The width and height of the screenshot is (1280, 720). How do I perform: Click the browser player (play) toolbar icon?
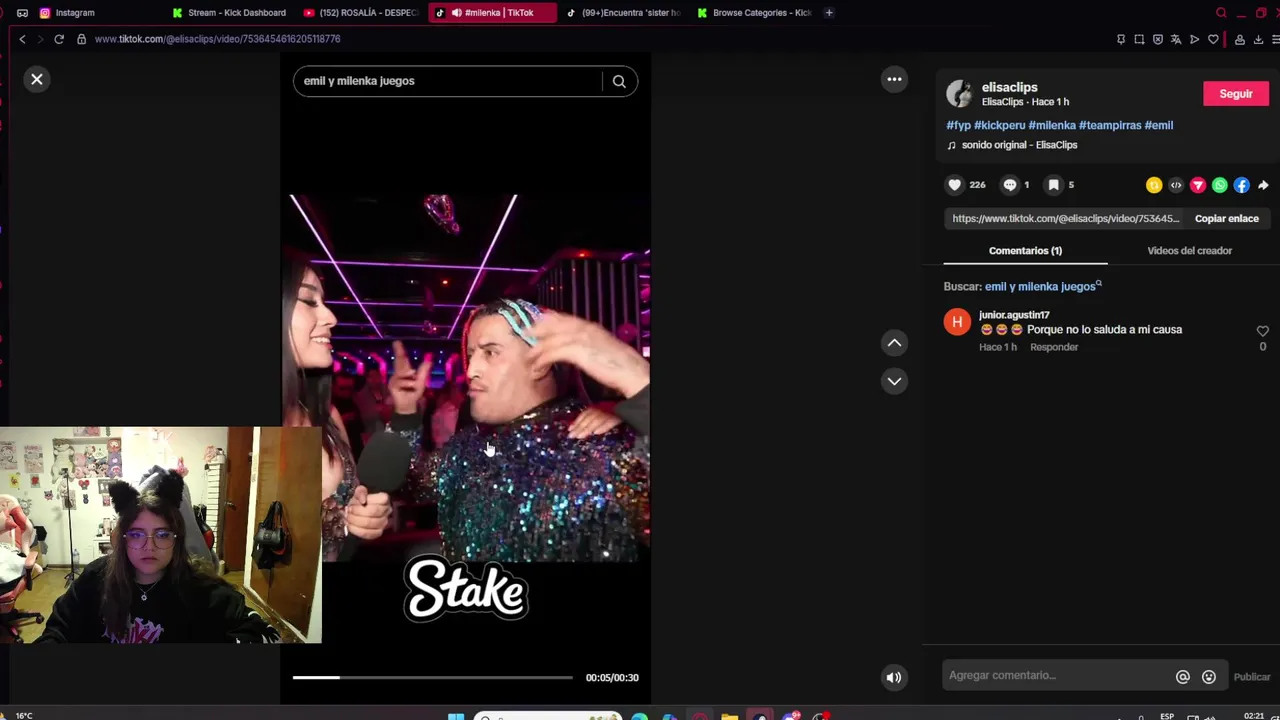(1194, 39)
